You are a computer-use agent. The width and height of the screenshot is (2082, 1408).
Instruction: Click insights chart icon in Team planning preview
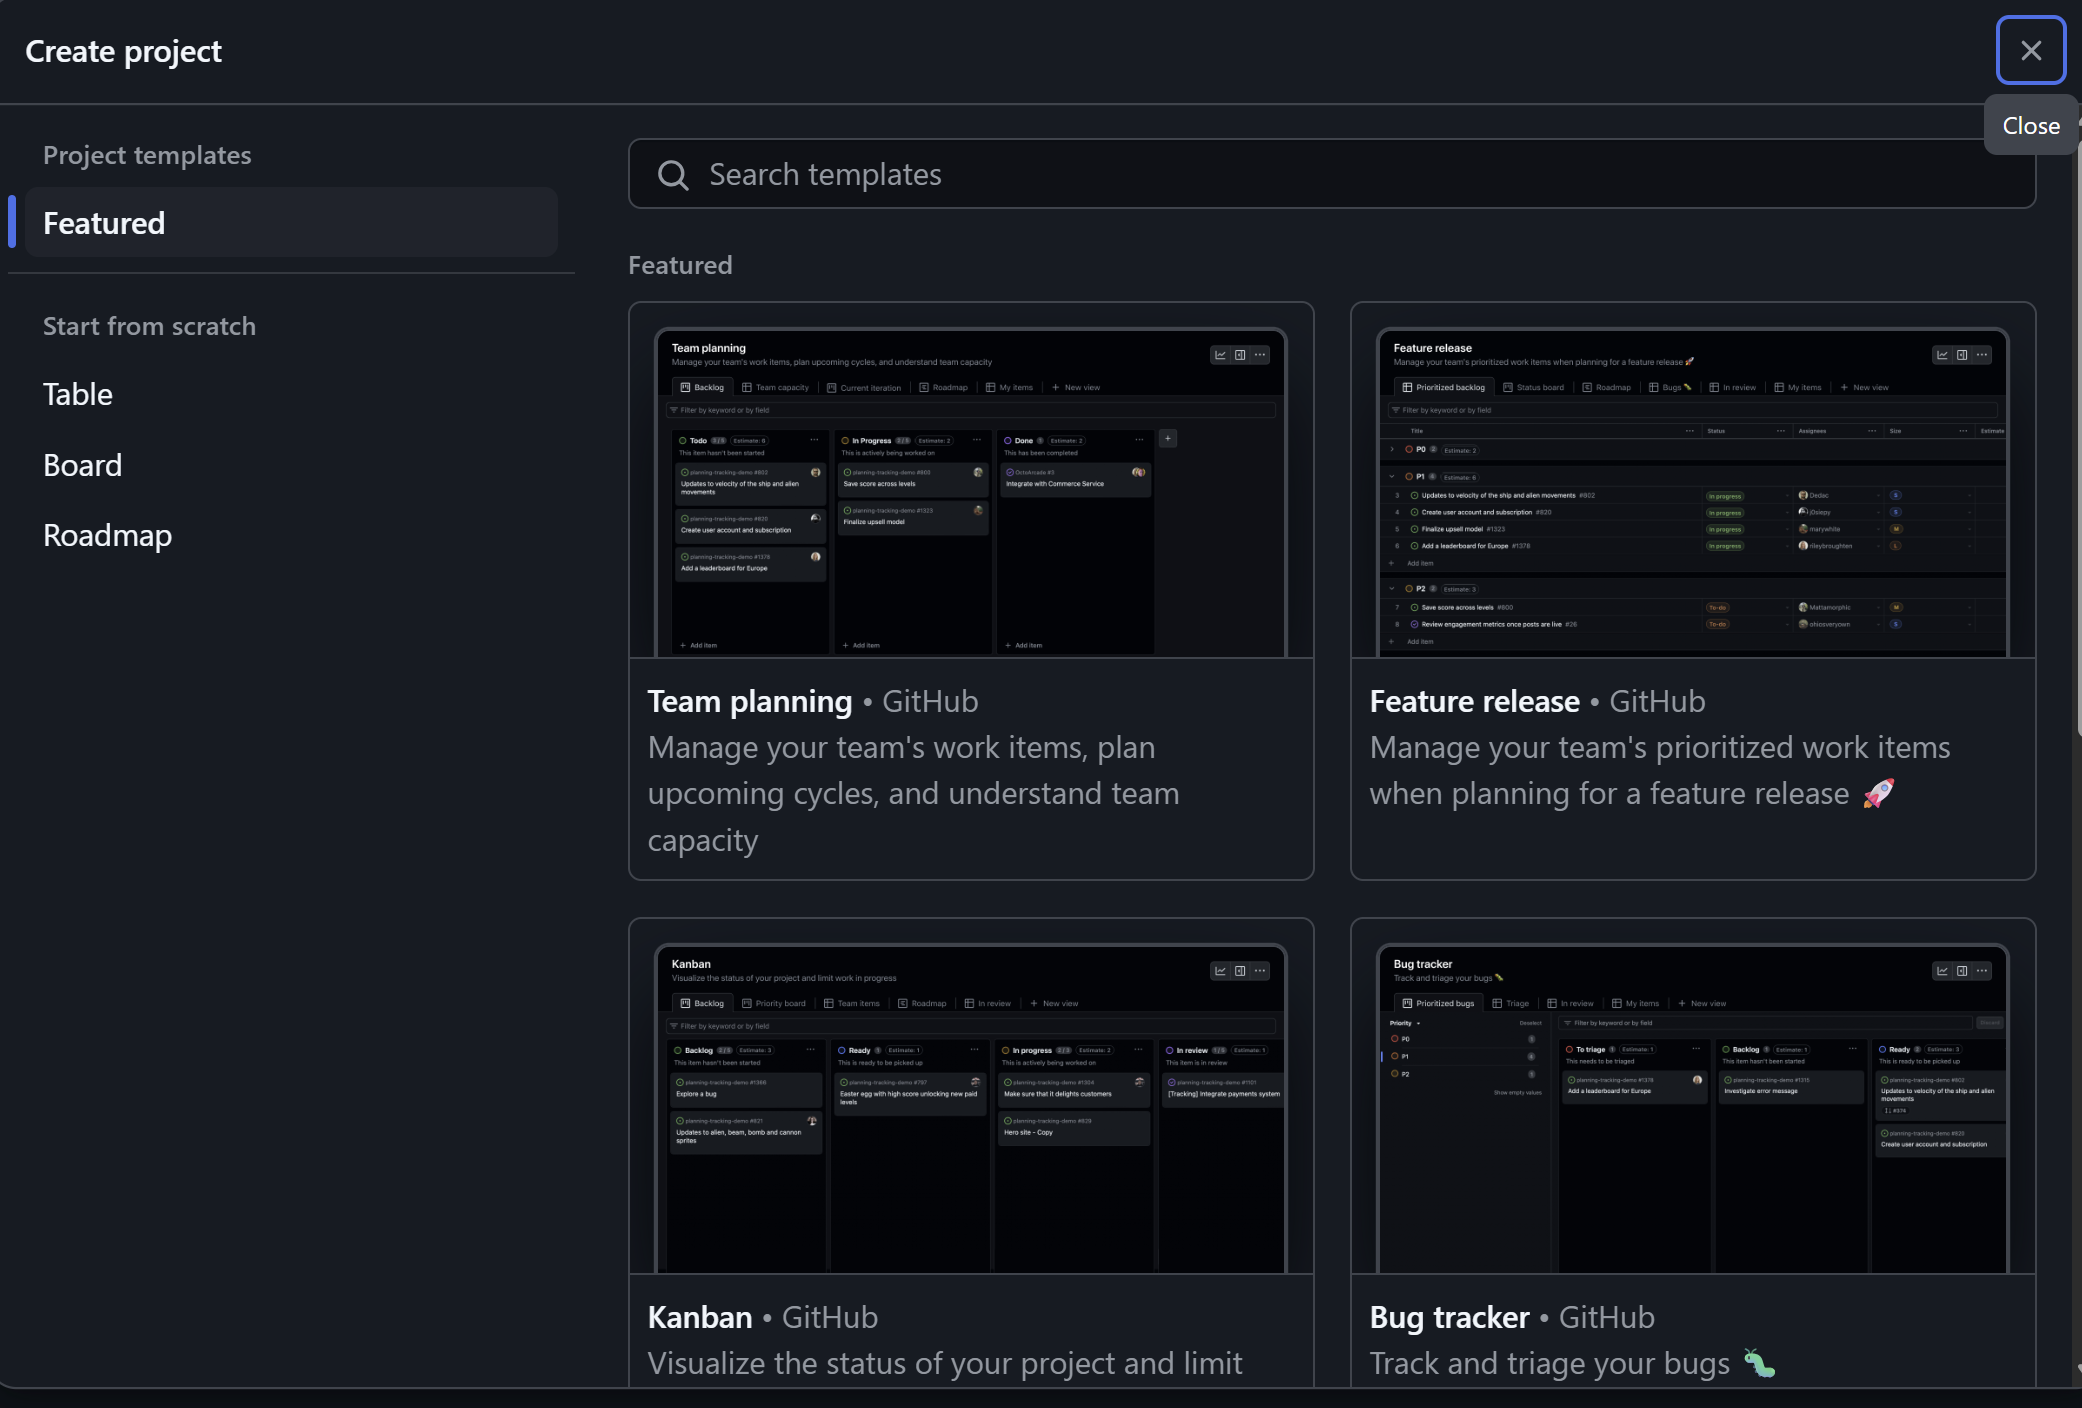click(1220, 355)
